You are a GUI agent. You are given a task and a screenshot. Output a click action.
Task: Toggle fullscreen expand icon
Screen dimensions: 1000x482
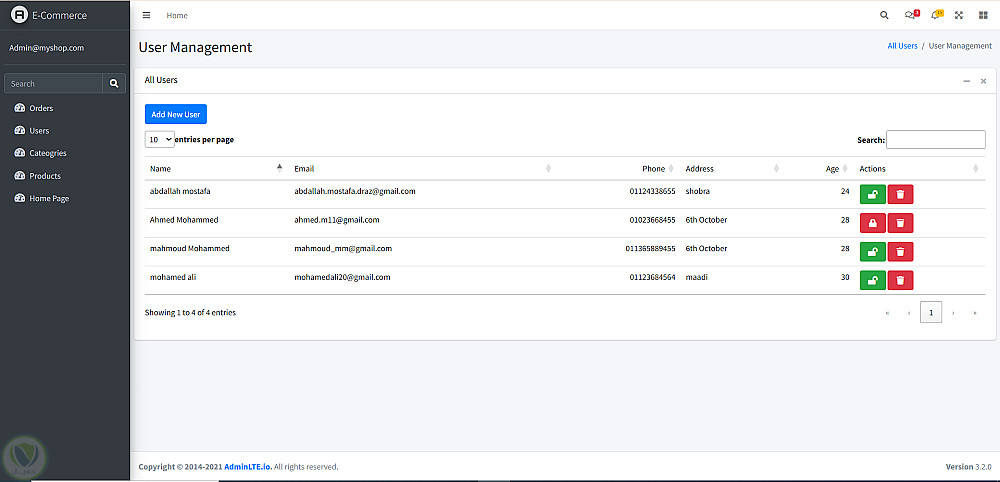pos(959,15)
